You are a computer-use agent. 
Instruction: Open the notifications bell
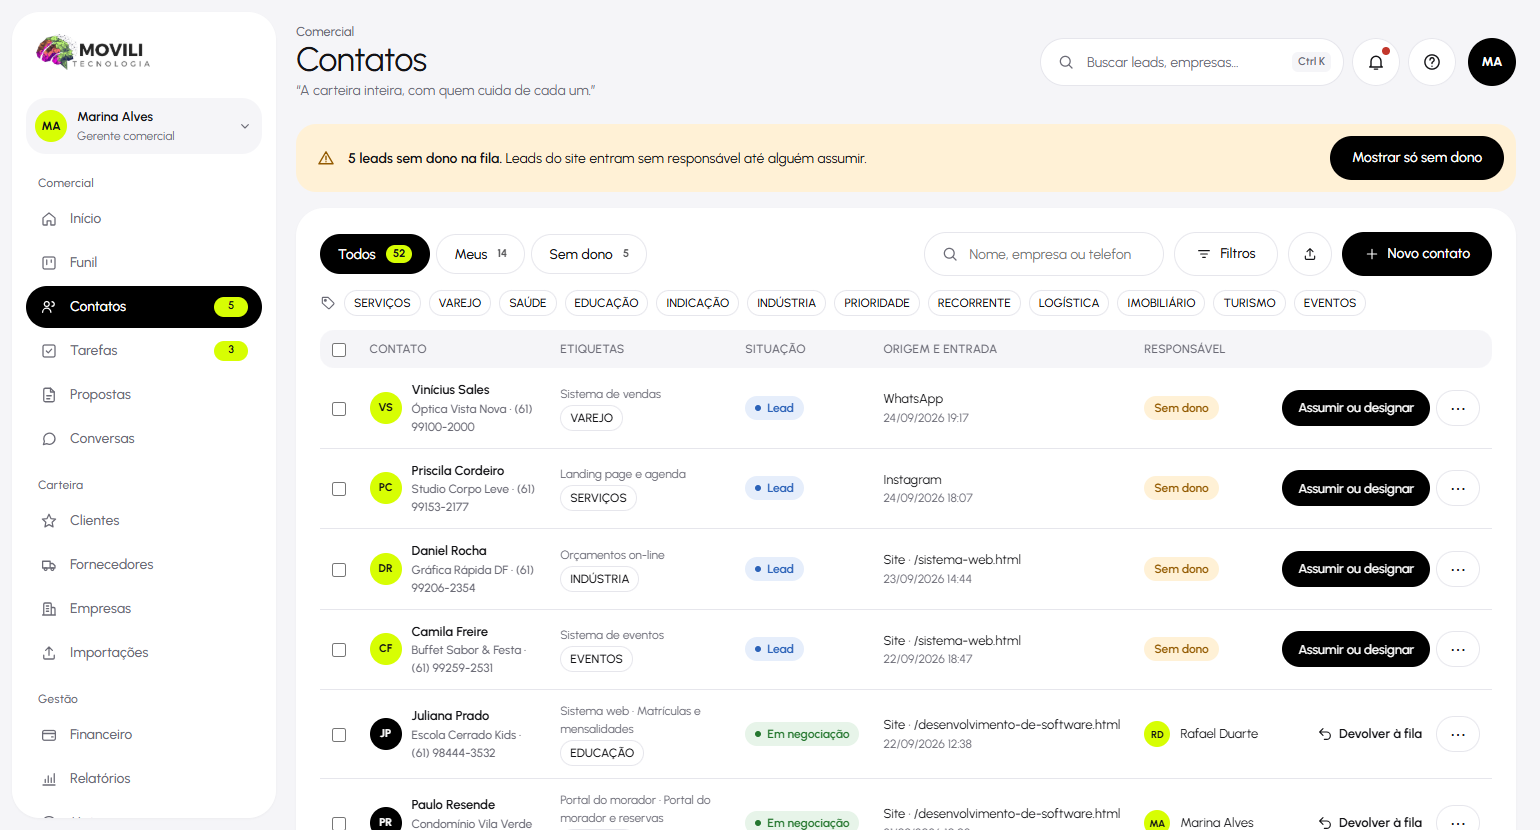coord(1376,62)
